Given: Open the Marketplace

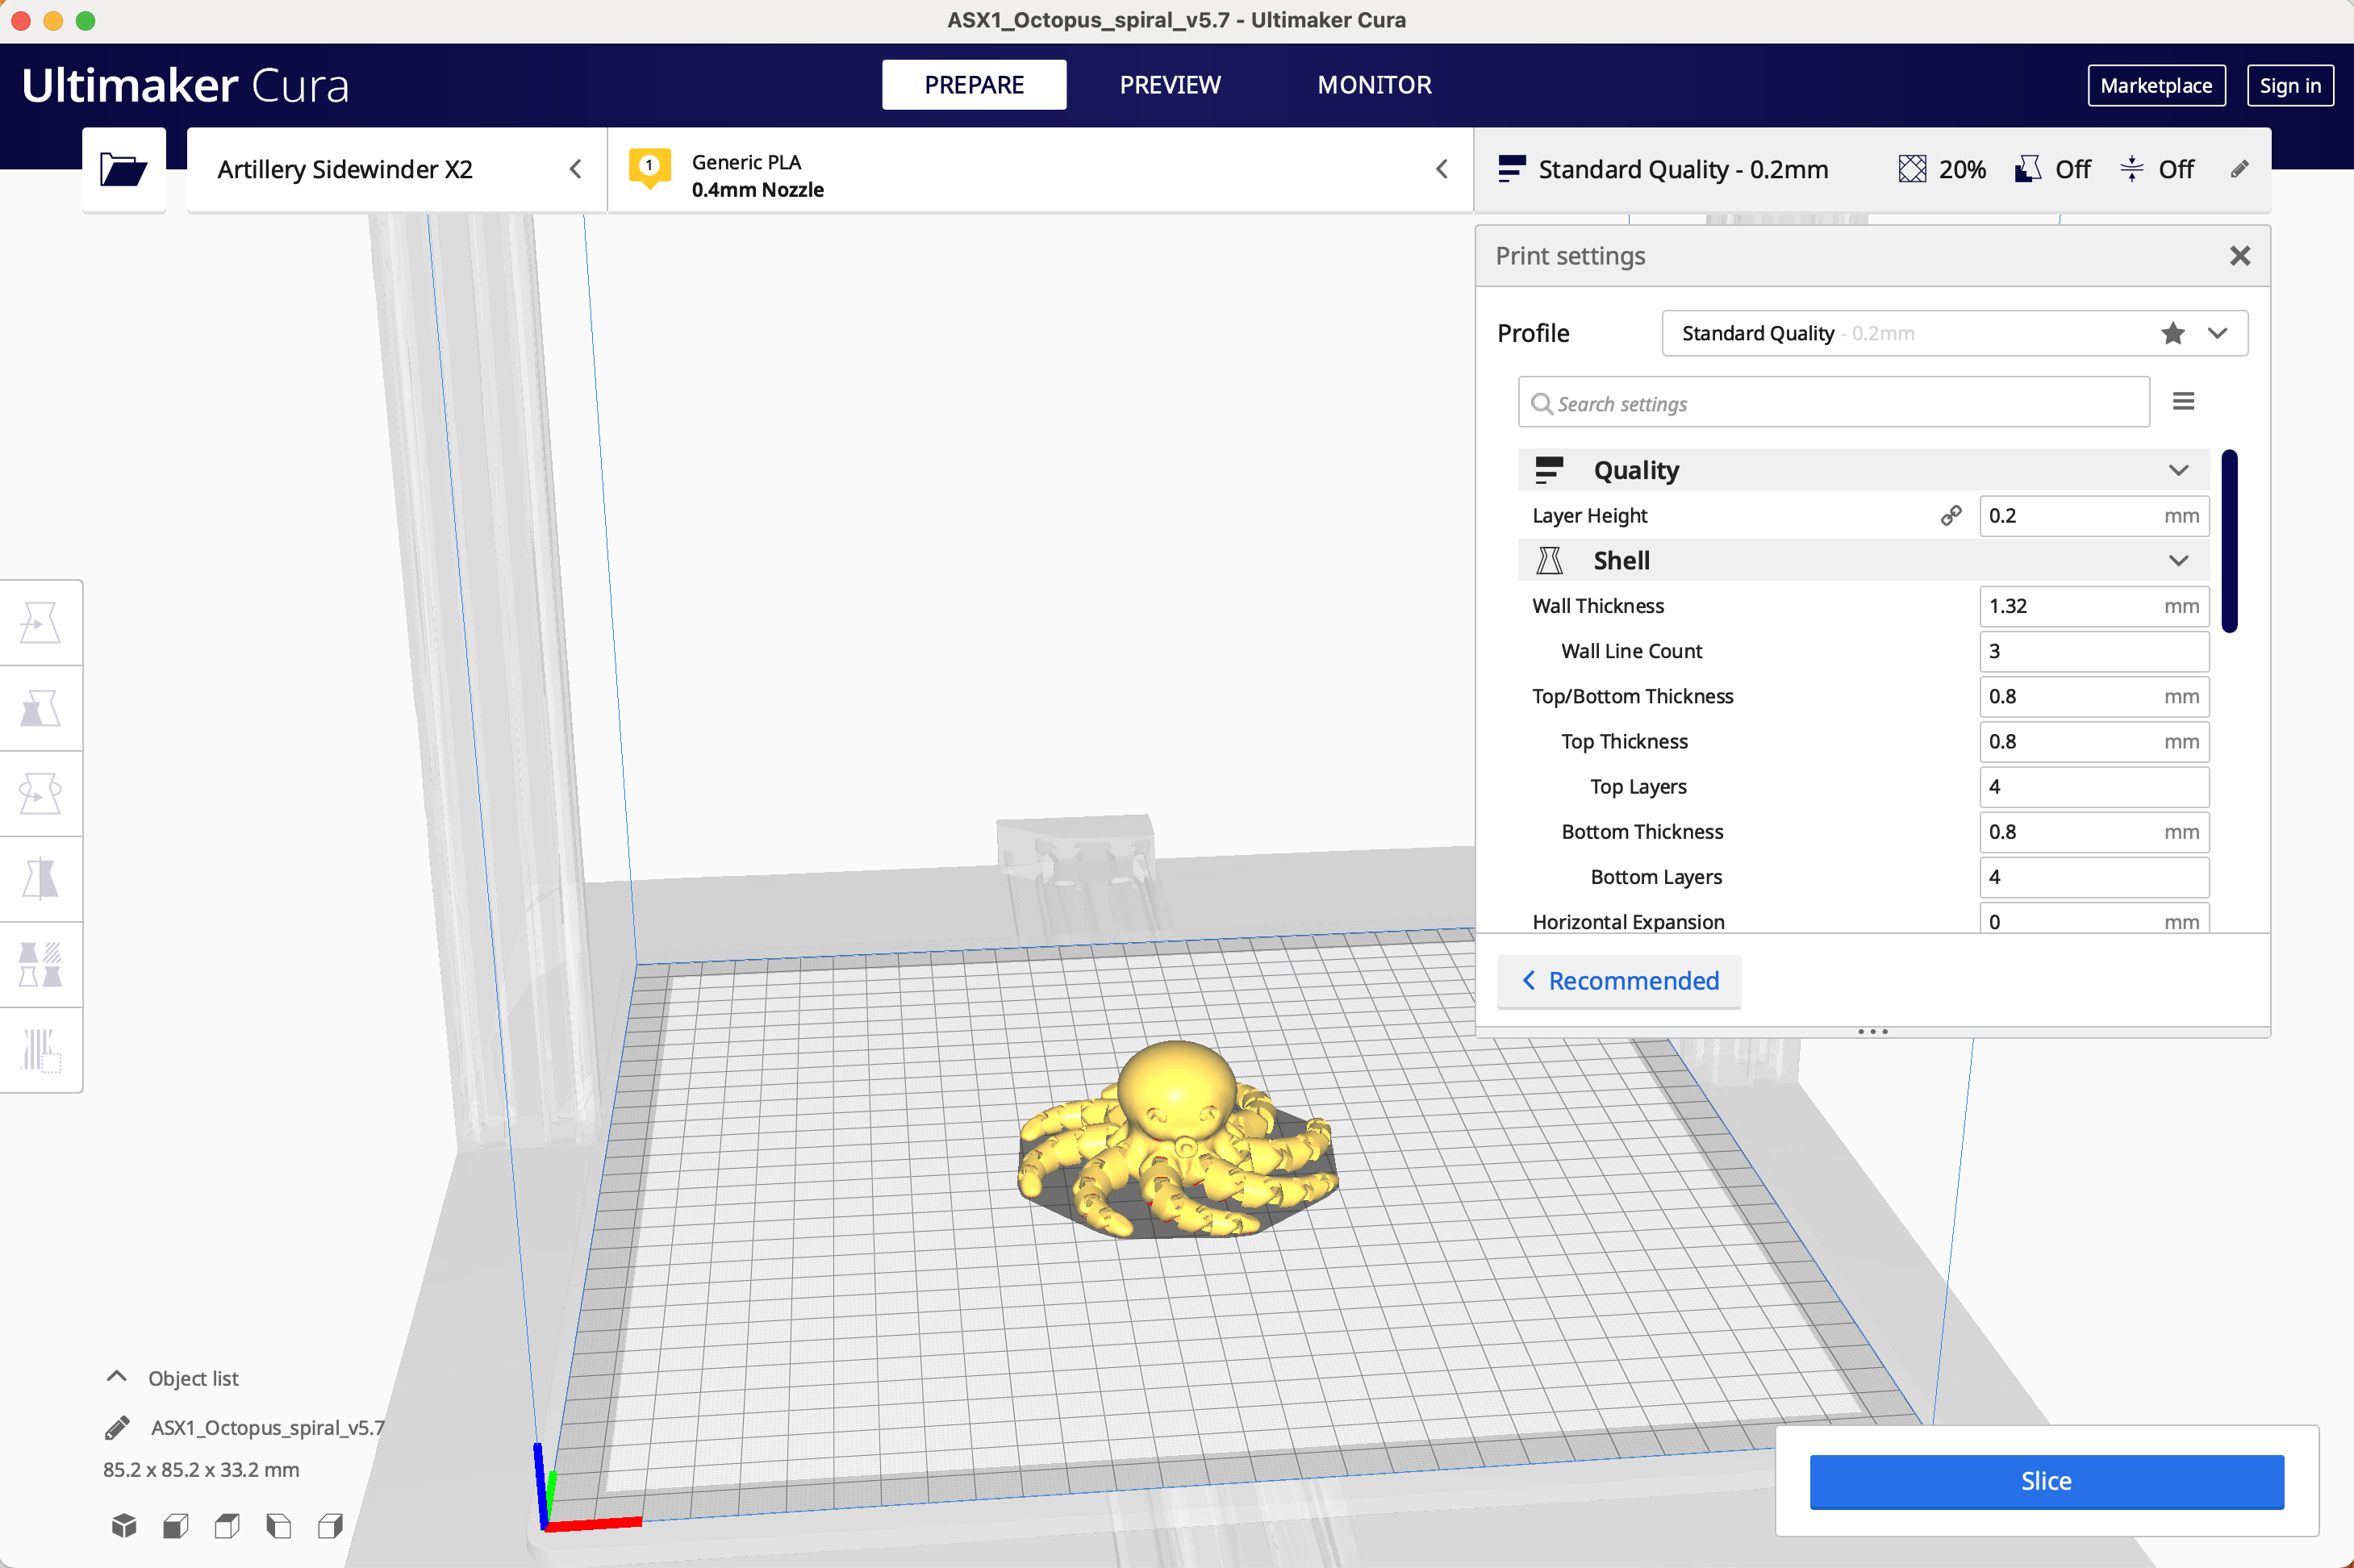Looking at the screenshot, I should [x=2156, y=86].
